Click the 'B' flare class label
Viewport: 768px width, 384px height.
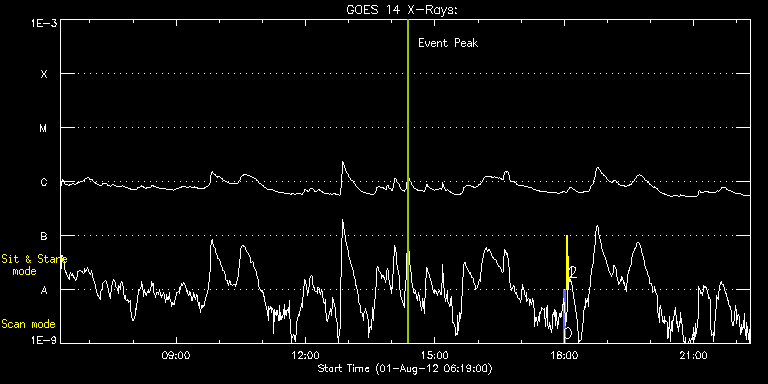click(44, 236)
